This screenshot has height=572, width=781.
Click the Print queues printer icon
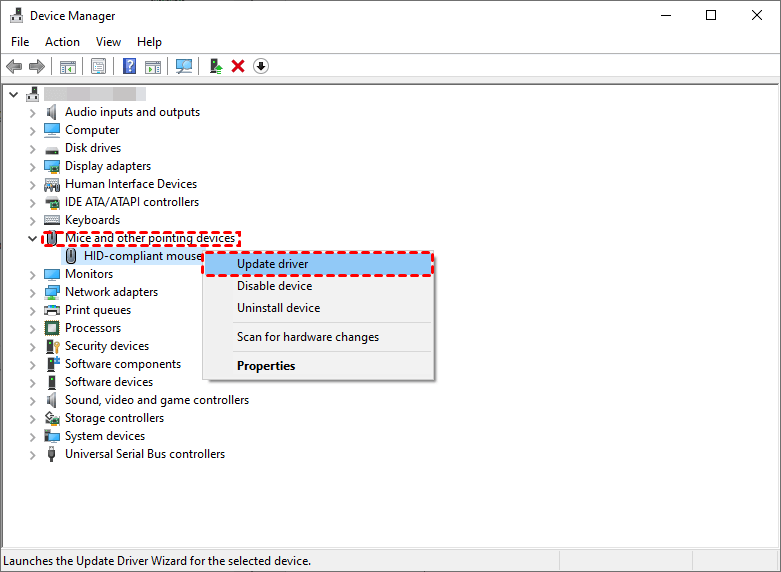coord(52,310)
